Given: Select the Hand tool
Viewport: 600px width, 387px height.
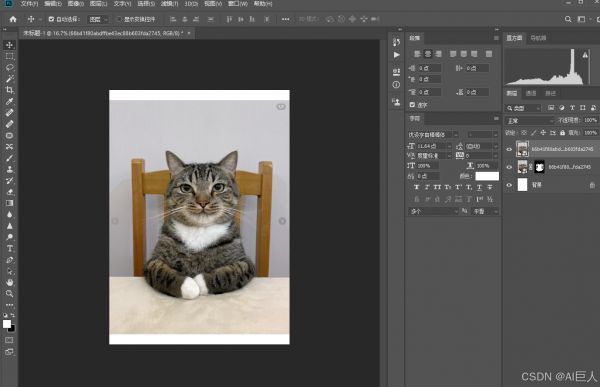Looking at the screenshot, I should tap(9, 282).
